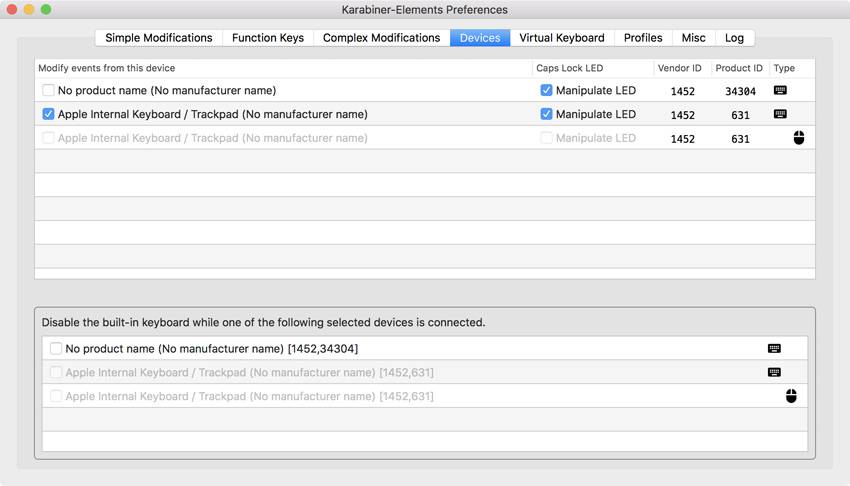Click keyboard icon in first device row

coord(780,90)
